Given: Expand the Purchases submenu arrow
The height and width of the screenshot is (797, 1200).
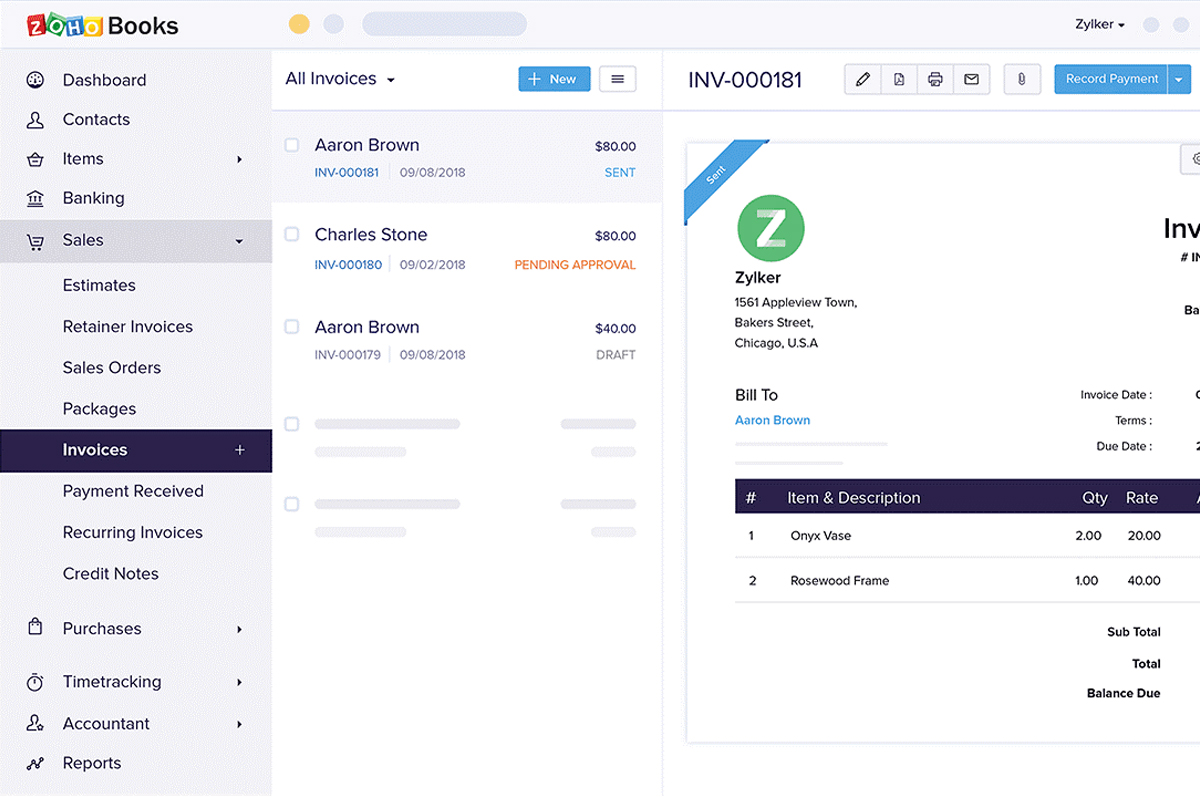Looking at the screenshot, I should (239, 629).
